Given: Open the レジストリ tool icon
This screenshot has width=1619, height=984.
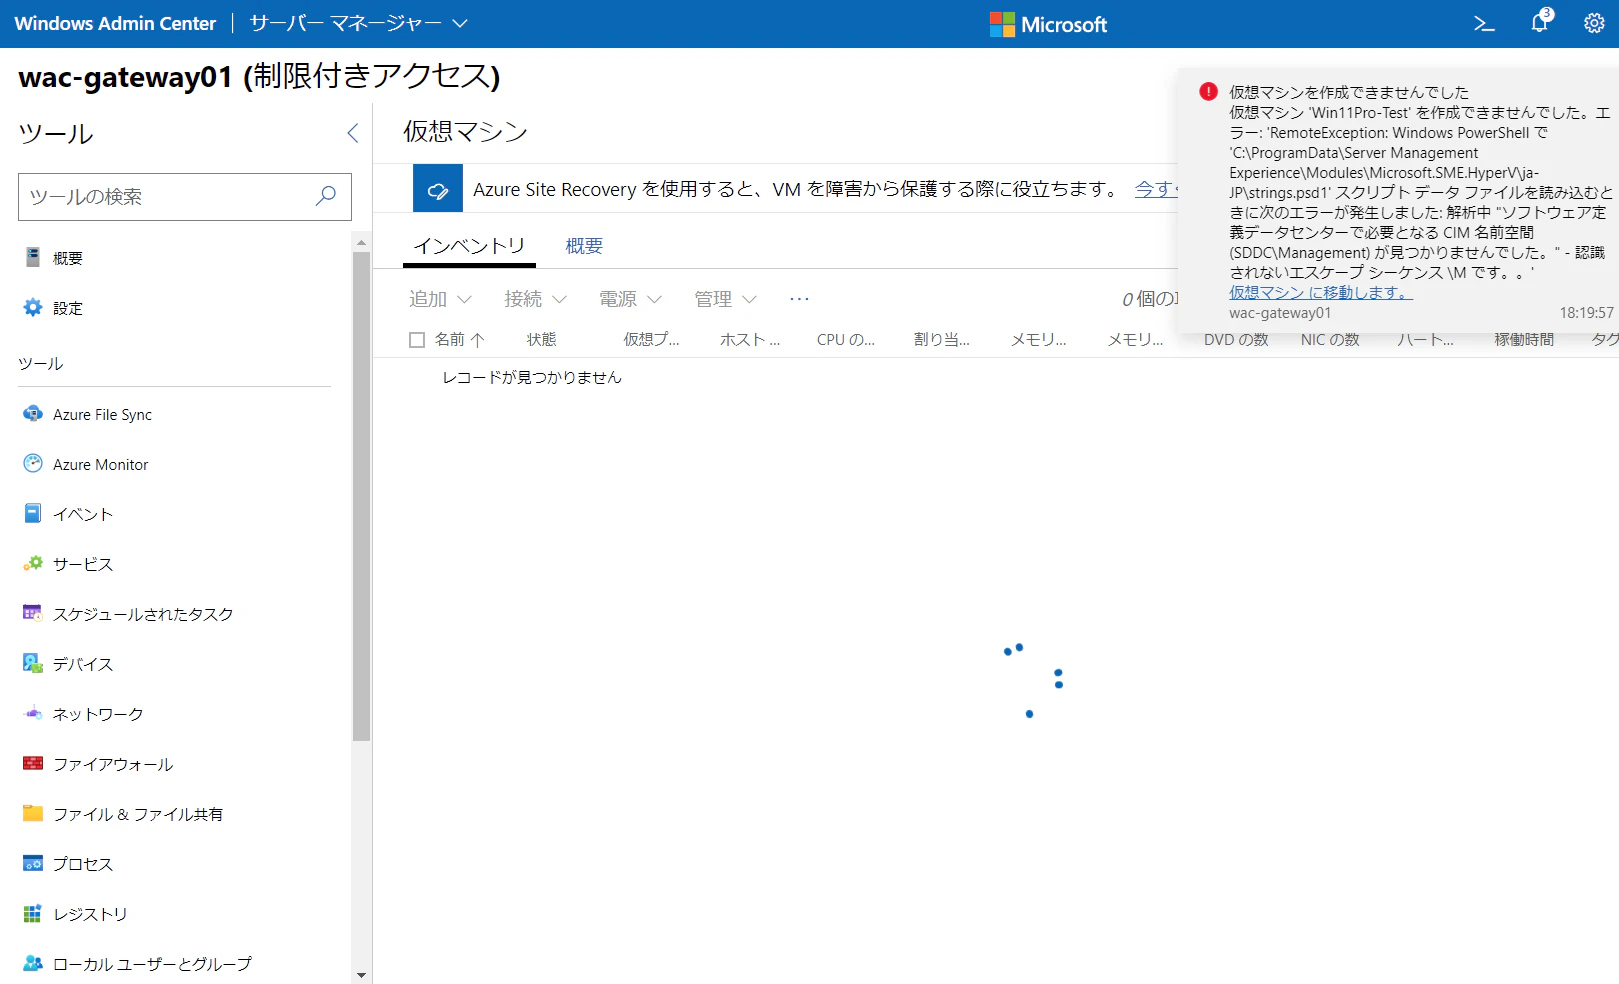Looking at the screenshot, I should pyautogui.click(x=33, y=913).
